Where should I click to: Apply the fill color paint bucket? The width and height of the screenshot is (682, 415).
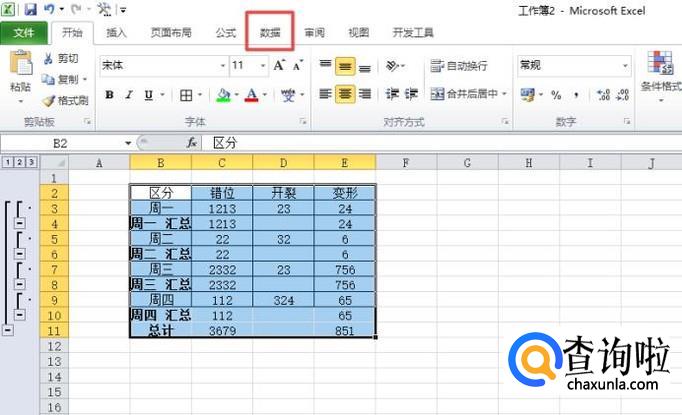(x=224, y=95)
